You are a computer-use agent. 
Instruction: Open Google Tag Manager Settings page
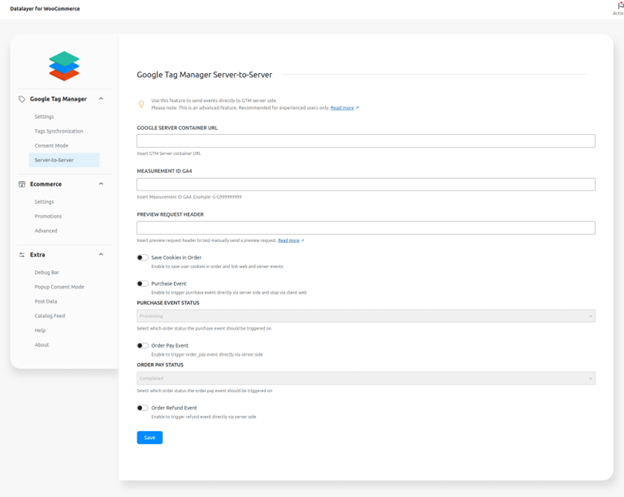tap(44, 117)
